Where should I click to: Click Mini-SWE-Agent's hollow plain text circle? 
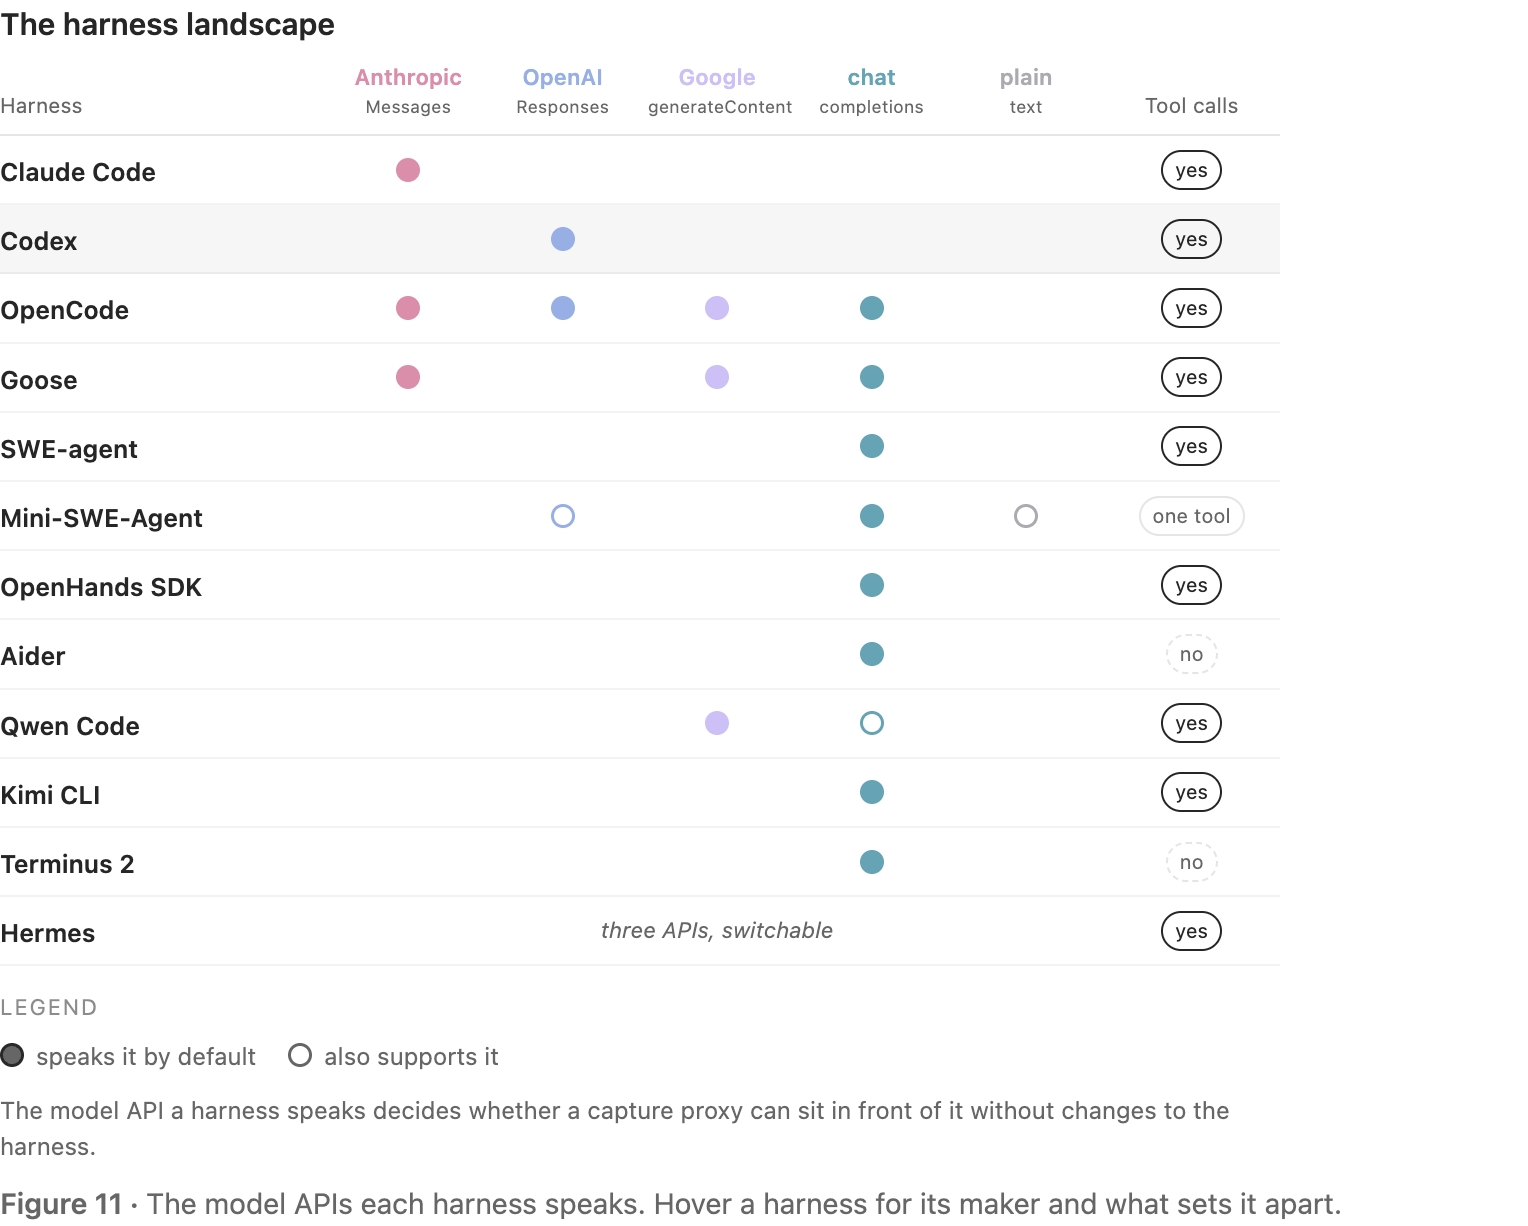tap(1026, 516)
